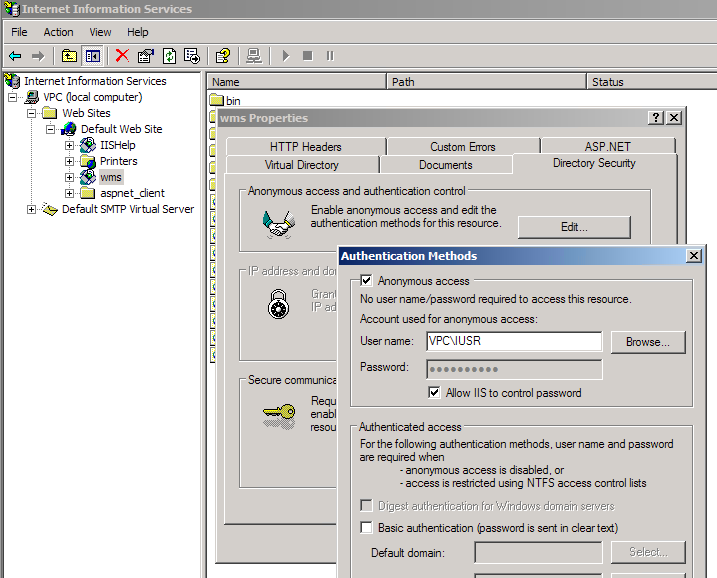This screenshot has height=578, width=717.
Task: Open Properties from the toolbar icon
Action: tap(146, 56)
